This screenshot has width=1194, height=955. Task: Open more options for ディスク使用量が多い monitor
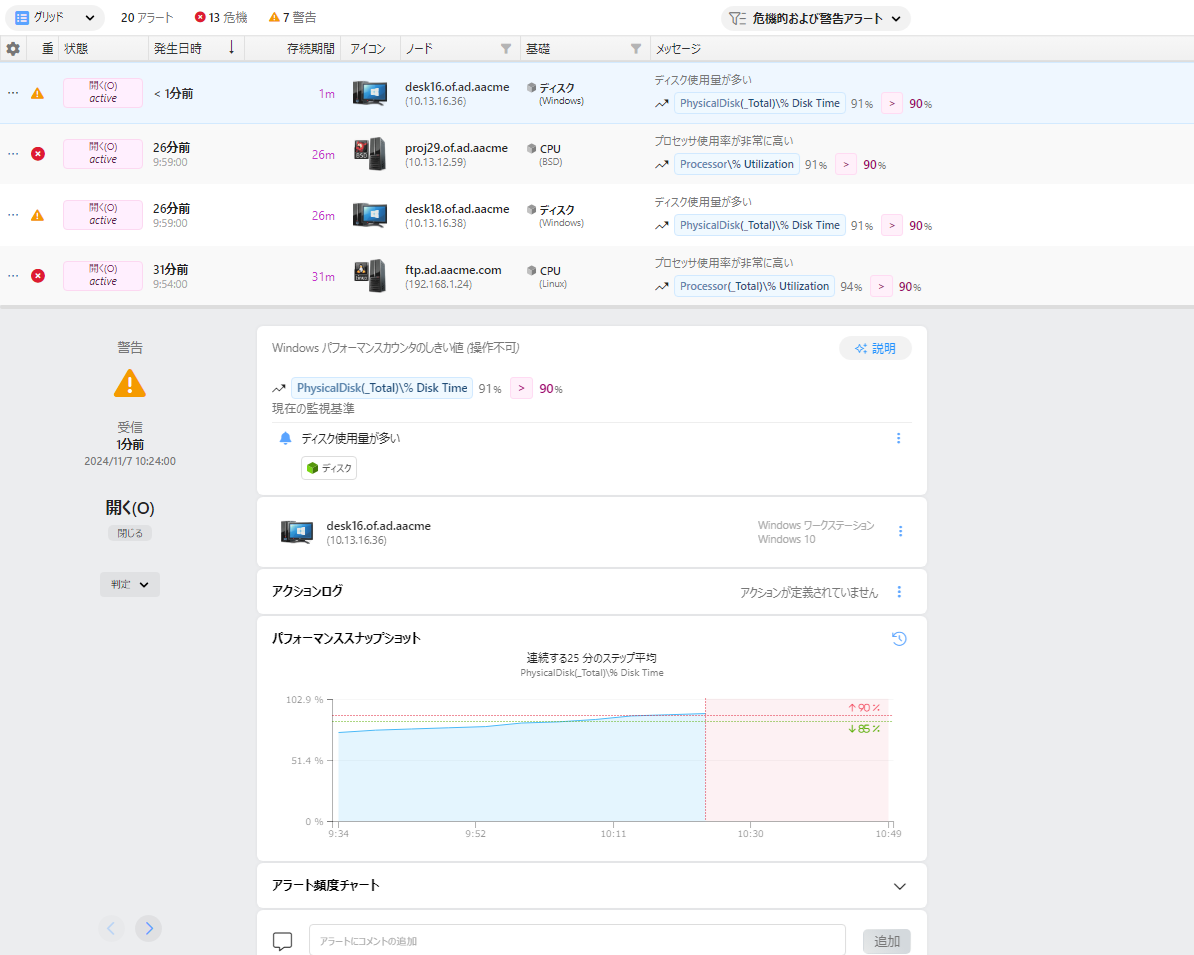pos(899,439)
